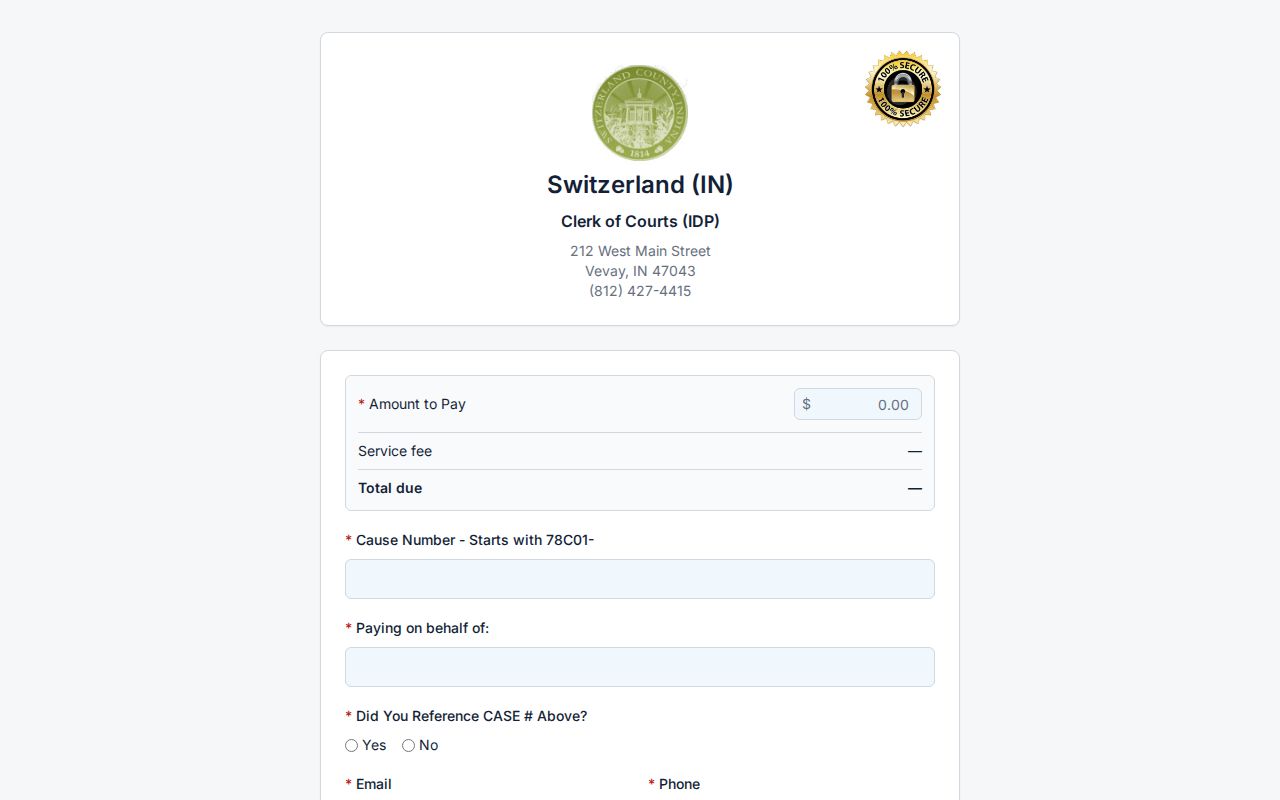This screenshot has width=1280, height=800.
Task: Click the Amount to Pay field
Action: point(858,404)
